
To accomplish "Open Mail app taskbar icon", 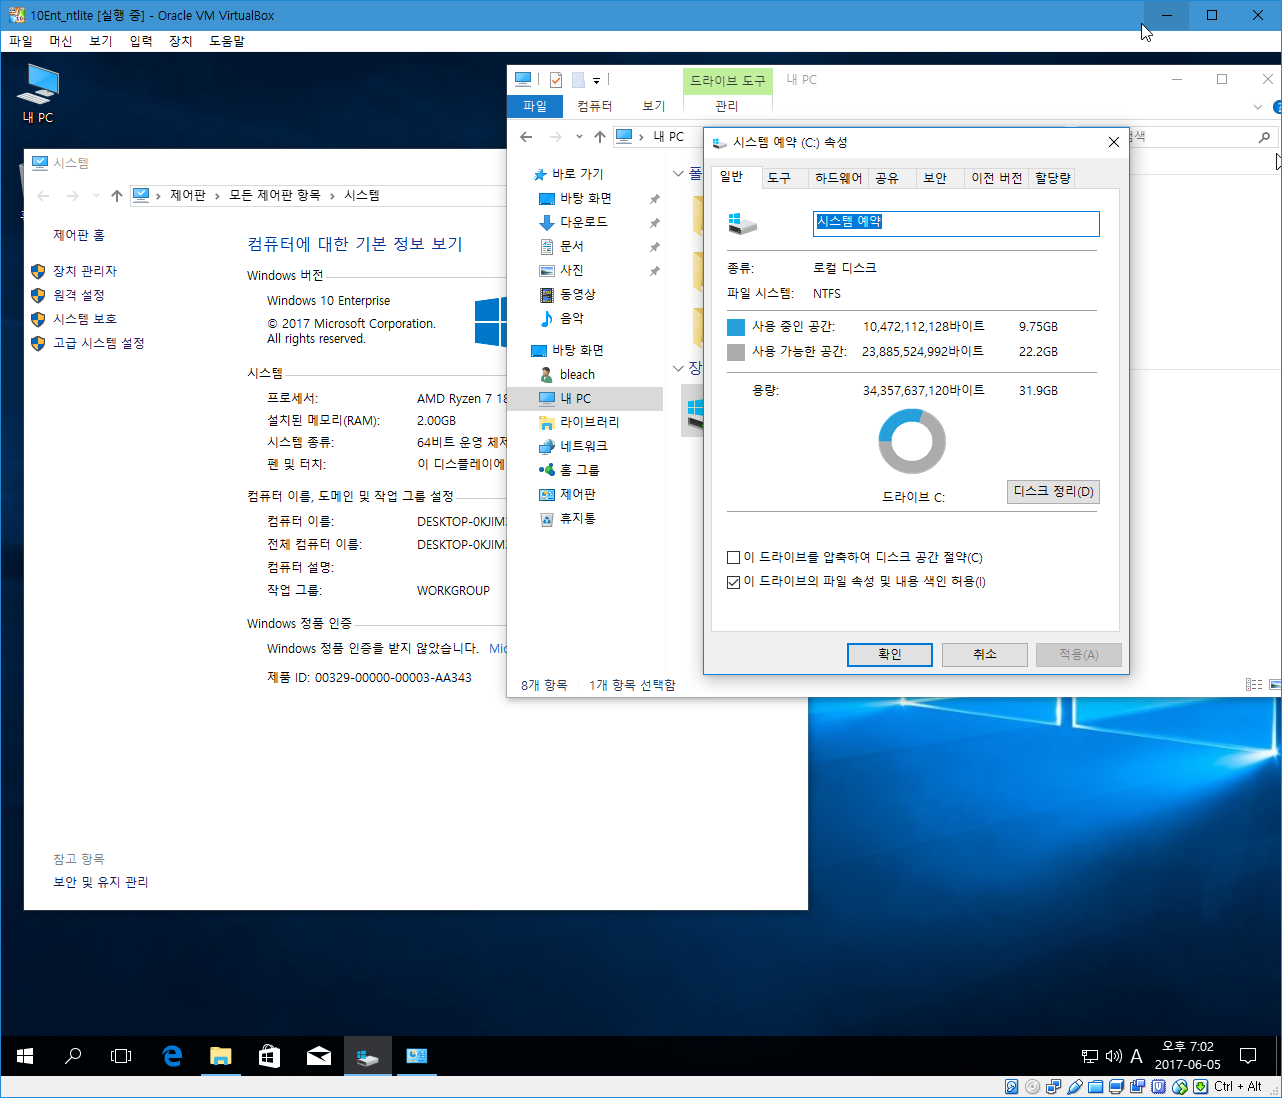I will coord(318,1056).
